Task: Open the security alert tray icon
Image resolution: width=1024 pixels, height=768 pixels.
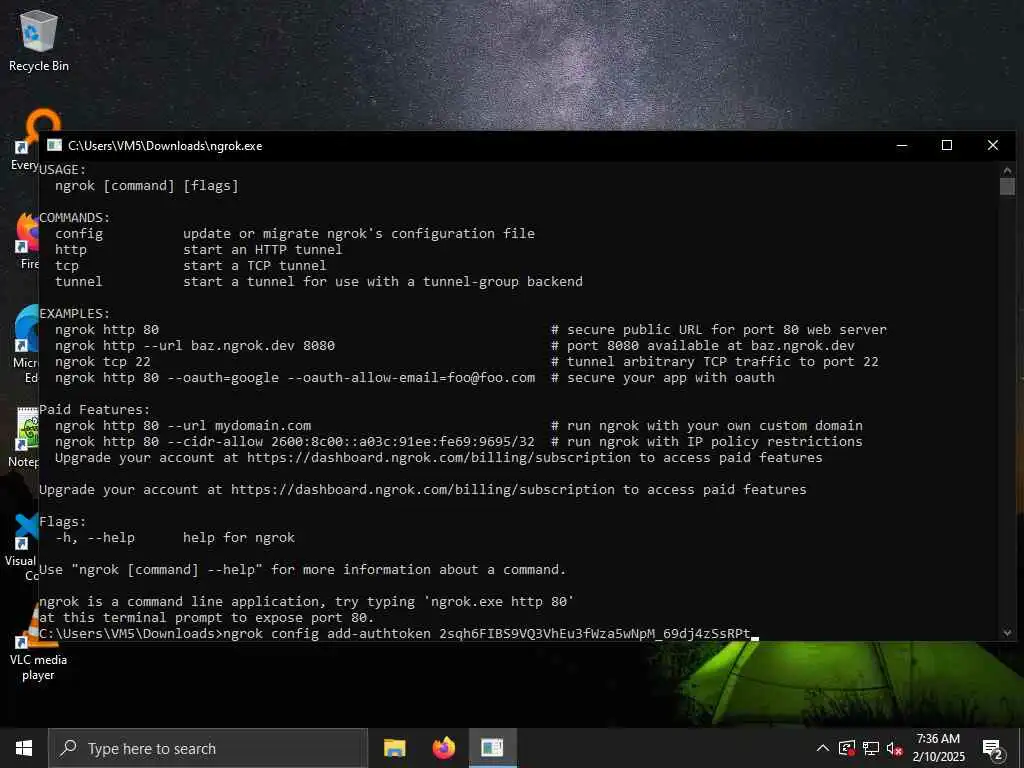Action: 847,748
